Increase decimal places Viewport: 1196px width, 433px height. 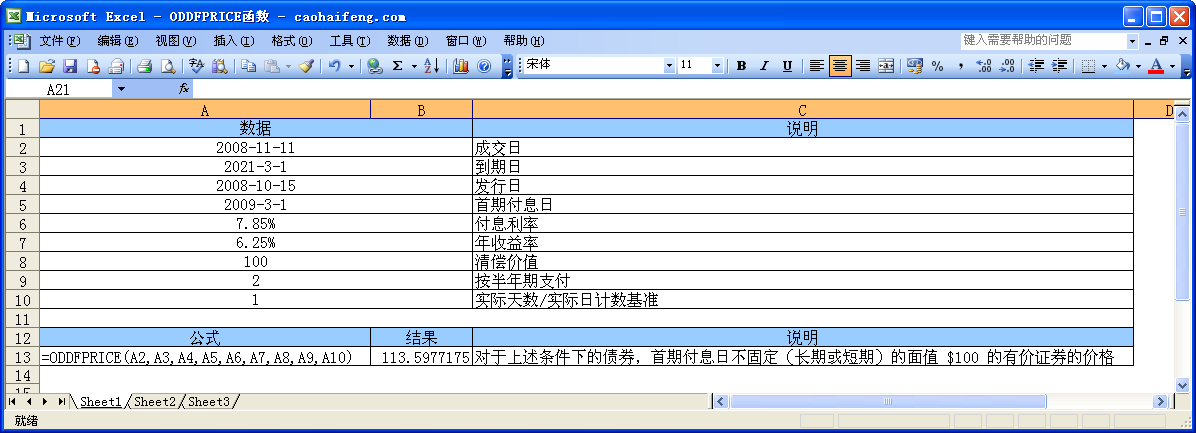point(984,66)
